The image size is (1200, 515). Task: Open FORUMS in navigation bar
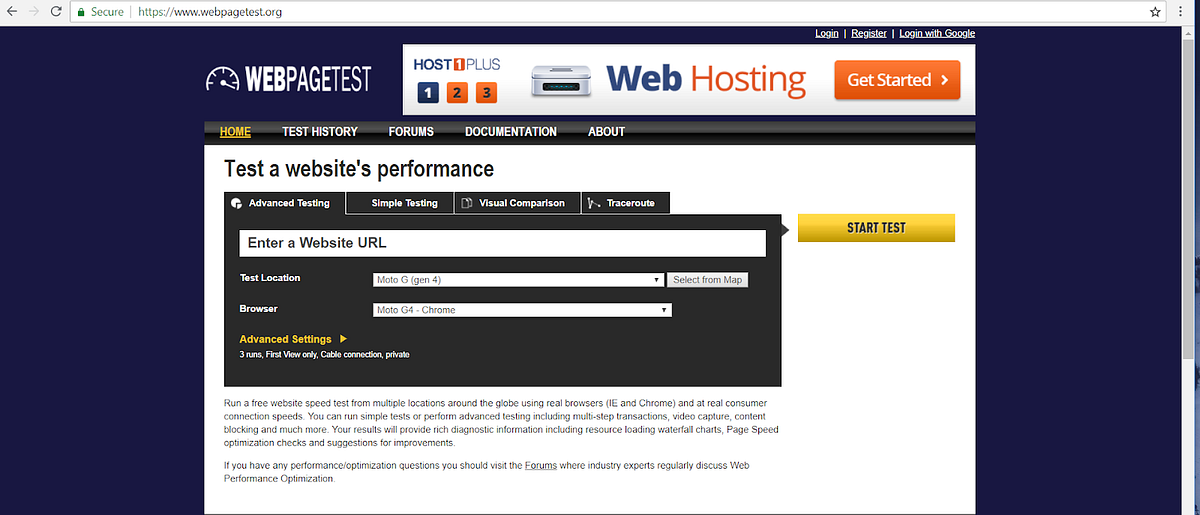point(411,132)
